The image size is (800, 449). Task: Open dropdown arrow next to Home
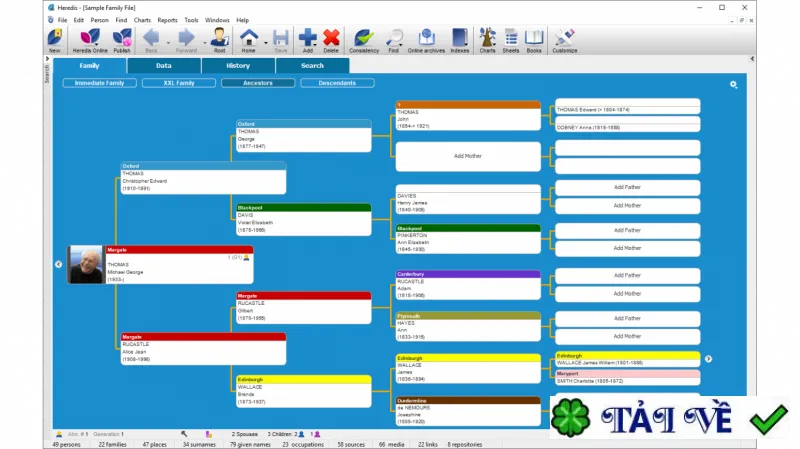pyautogui.click(x=266, y=43)
